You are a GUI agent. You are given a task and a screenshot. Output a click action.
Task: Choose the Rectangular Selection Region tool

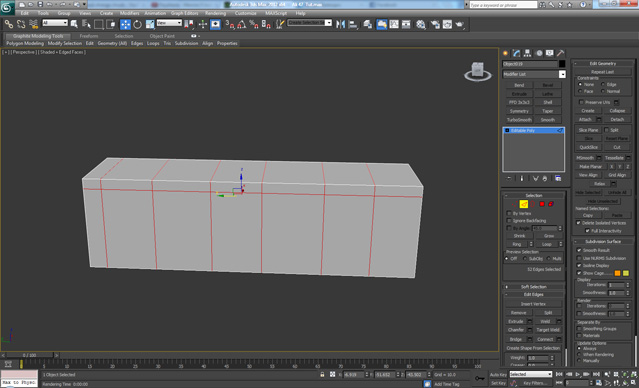[99, 24]
